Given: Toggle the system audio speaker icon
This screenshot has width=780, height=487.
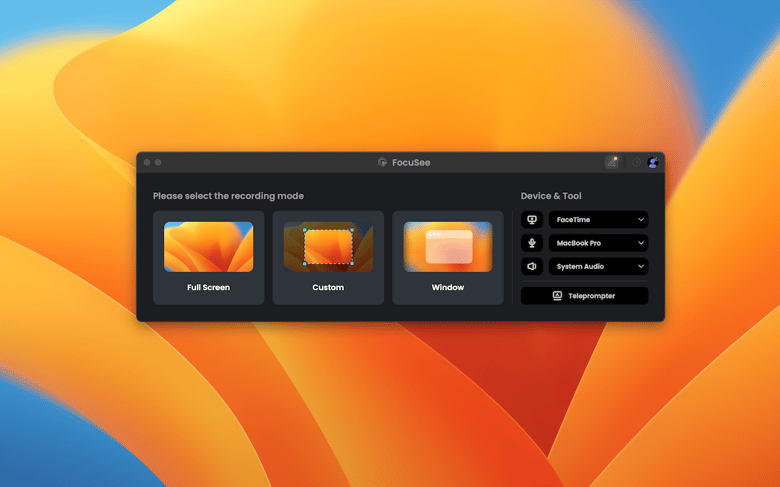Looking at the screenshot, I should coord(532,266).
